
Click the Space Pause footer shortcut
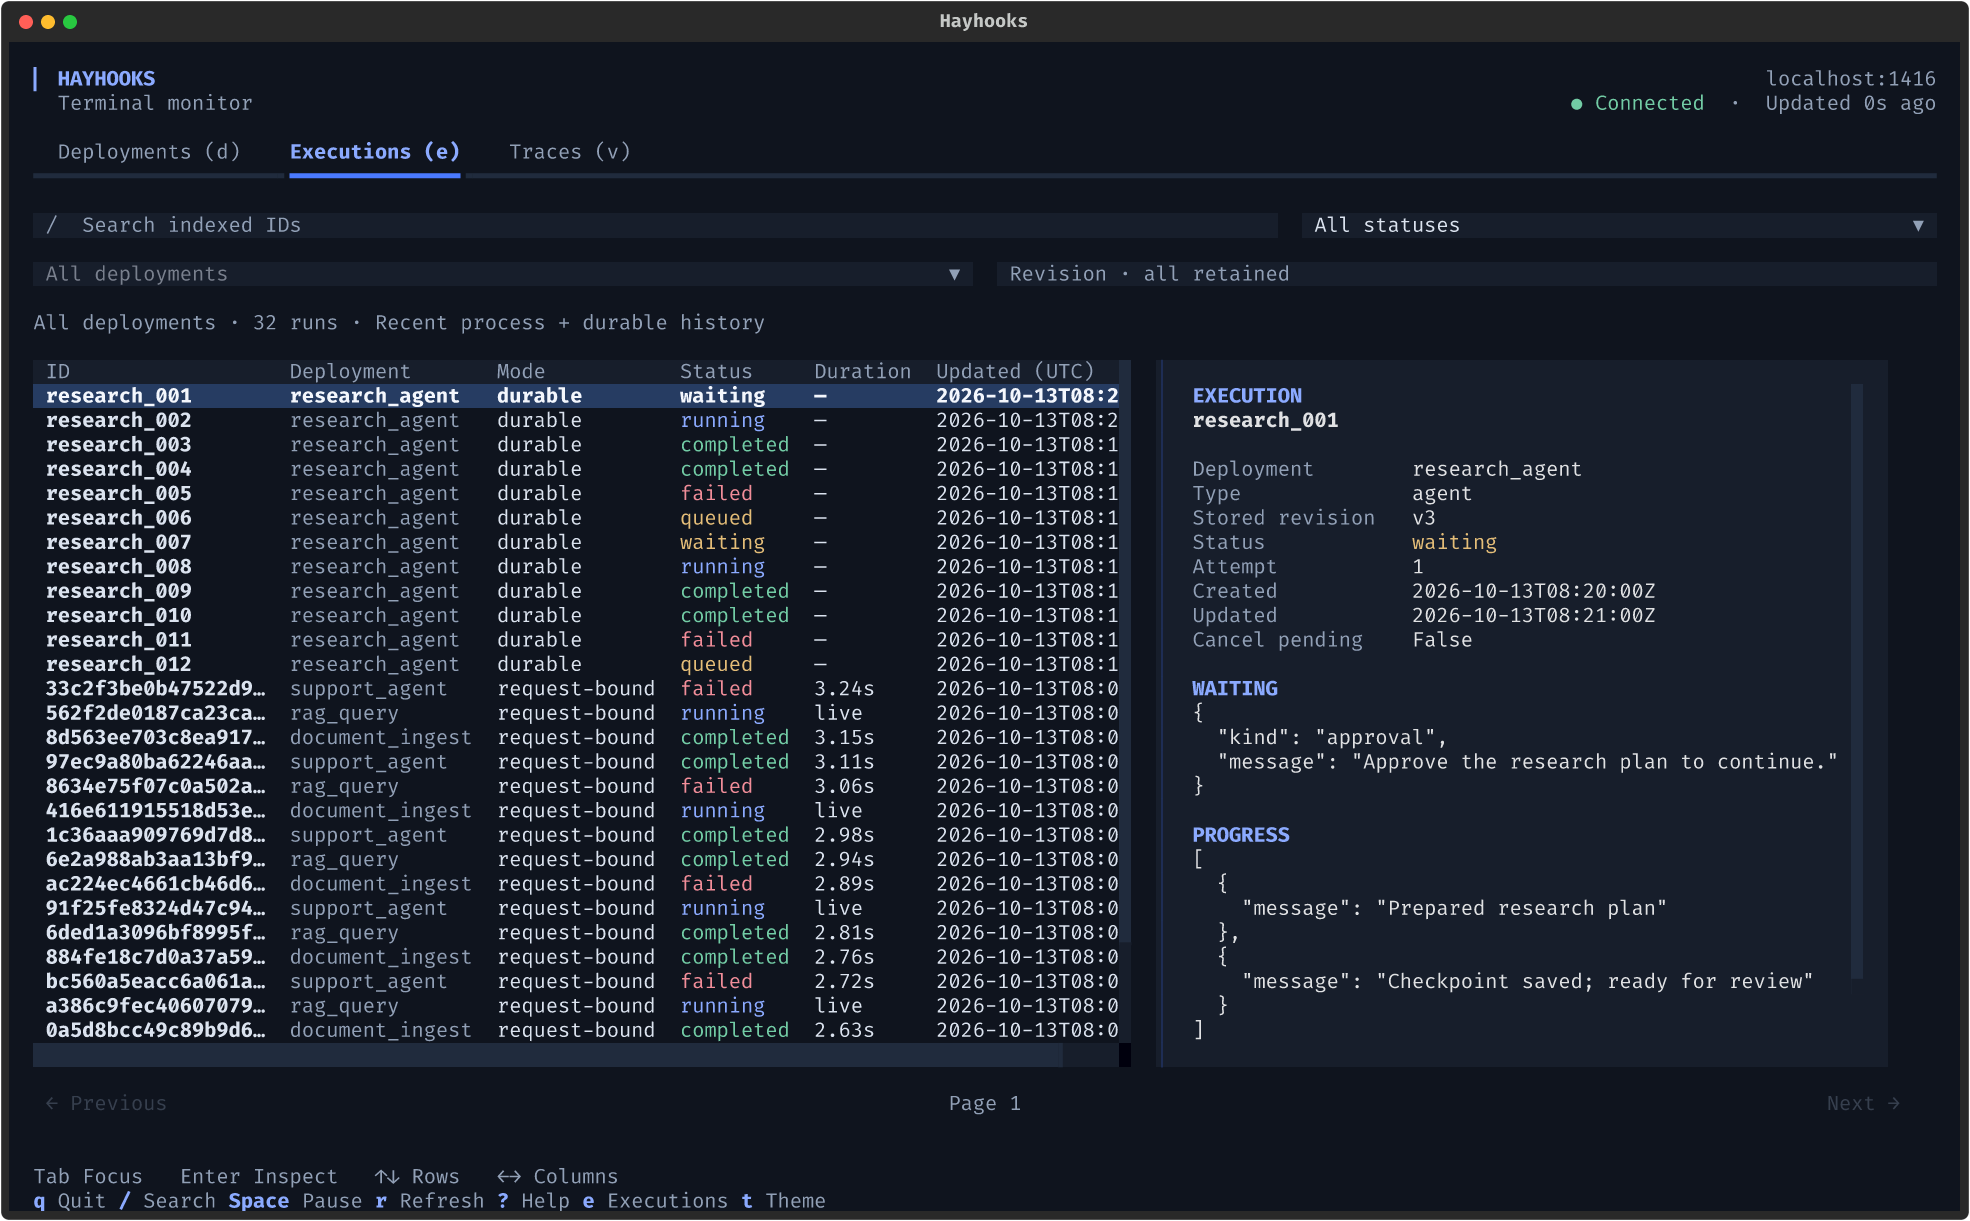point(295,1201)
